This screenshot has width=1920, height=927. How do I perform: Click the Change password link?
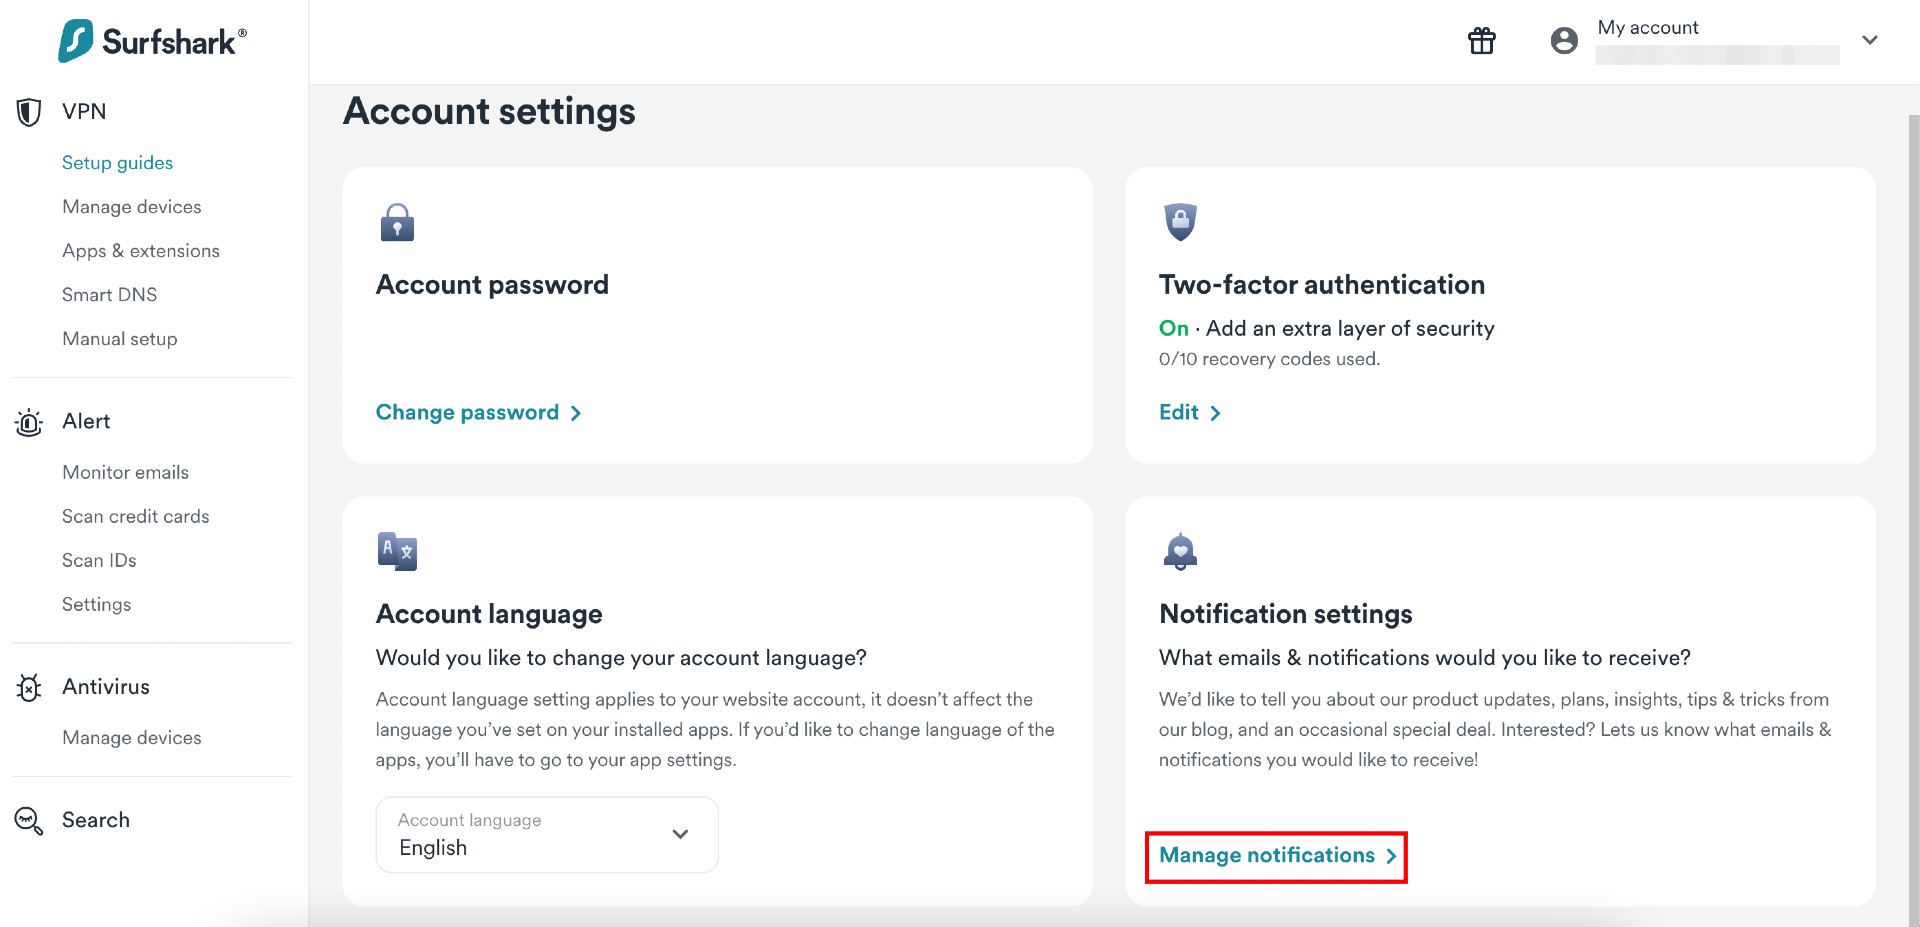(x=467, y=412)
